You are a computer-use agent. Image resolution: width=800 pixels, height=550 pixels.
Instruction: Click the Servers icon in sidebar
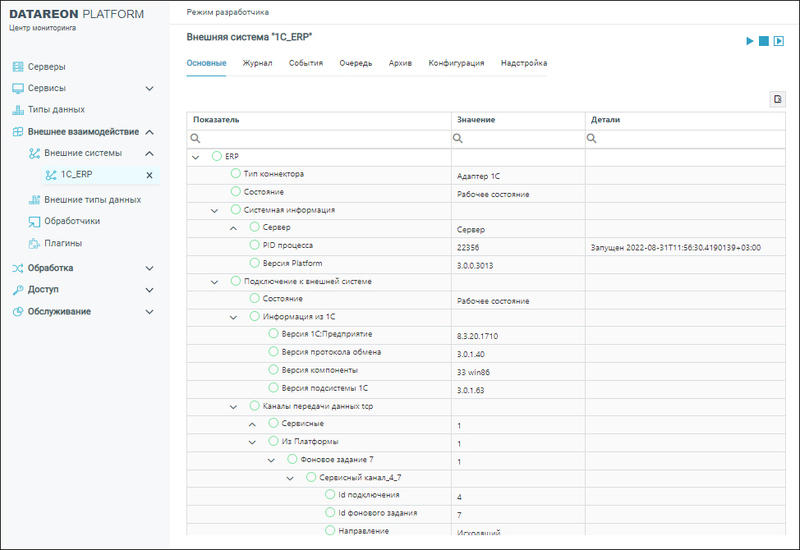click(x=18, y=67)
